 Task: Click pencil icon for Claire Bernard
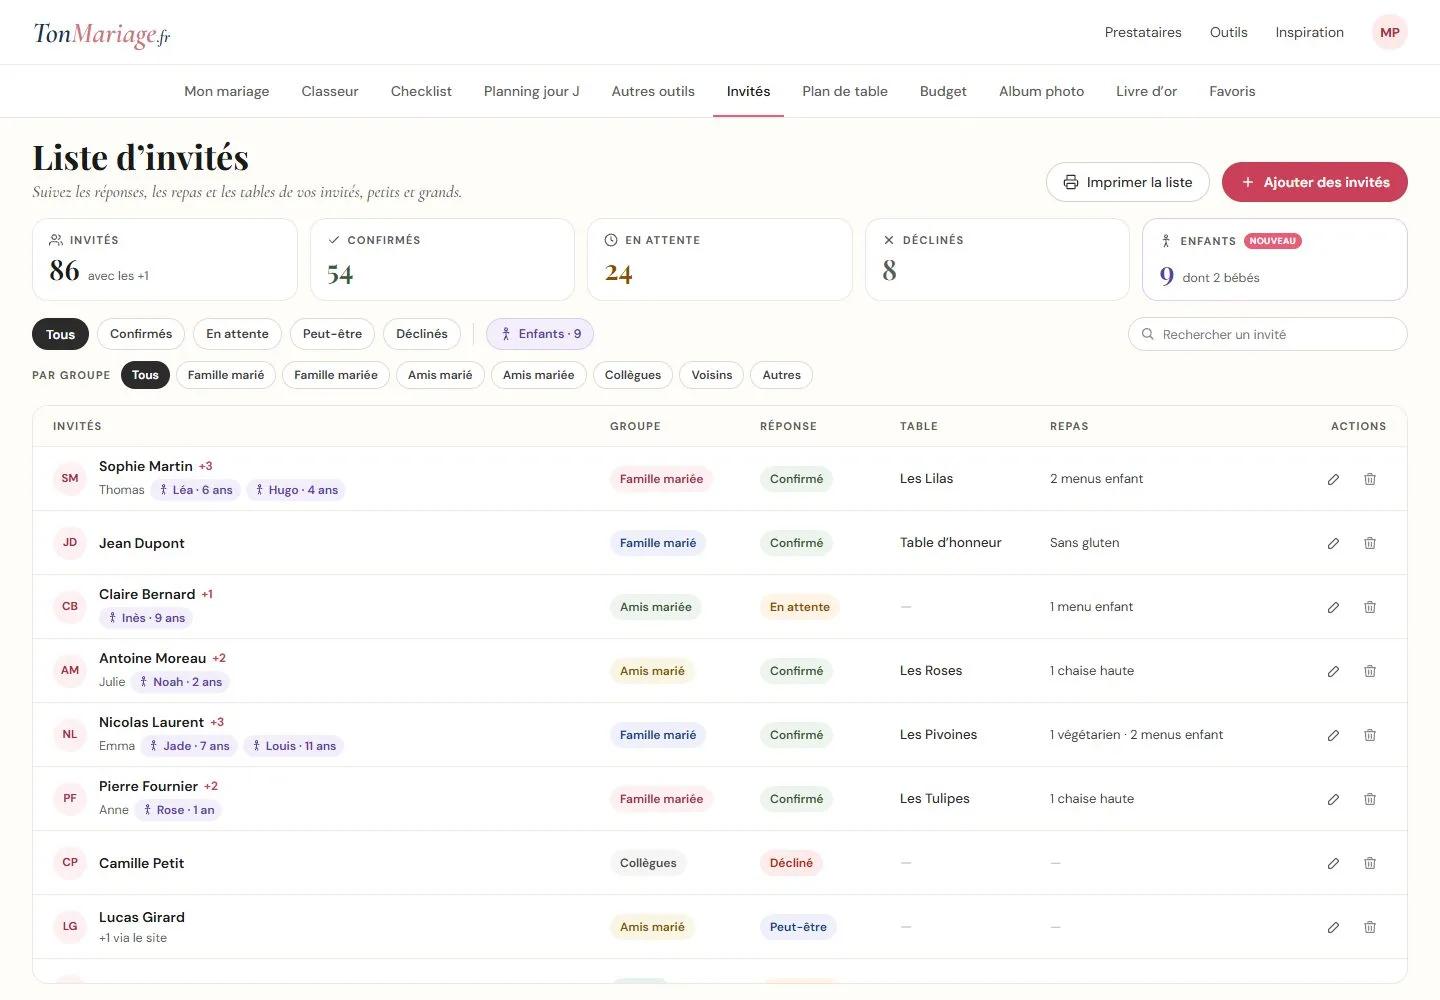1333,607
